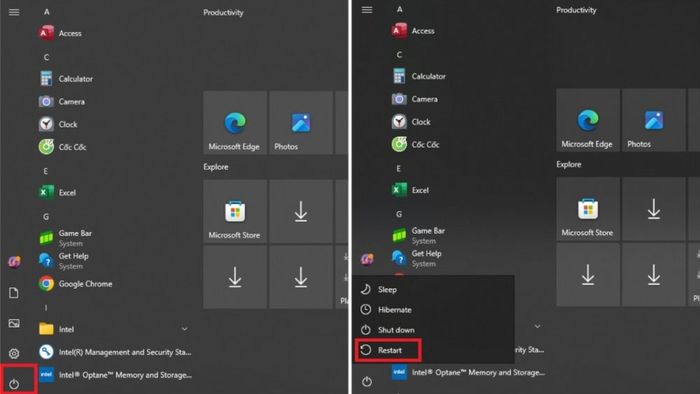The height and width of the screenshot is (394, 700).
Task: Open the Microsoft Edge tile in the left panel
Action: tap(235, 123)
